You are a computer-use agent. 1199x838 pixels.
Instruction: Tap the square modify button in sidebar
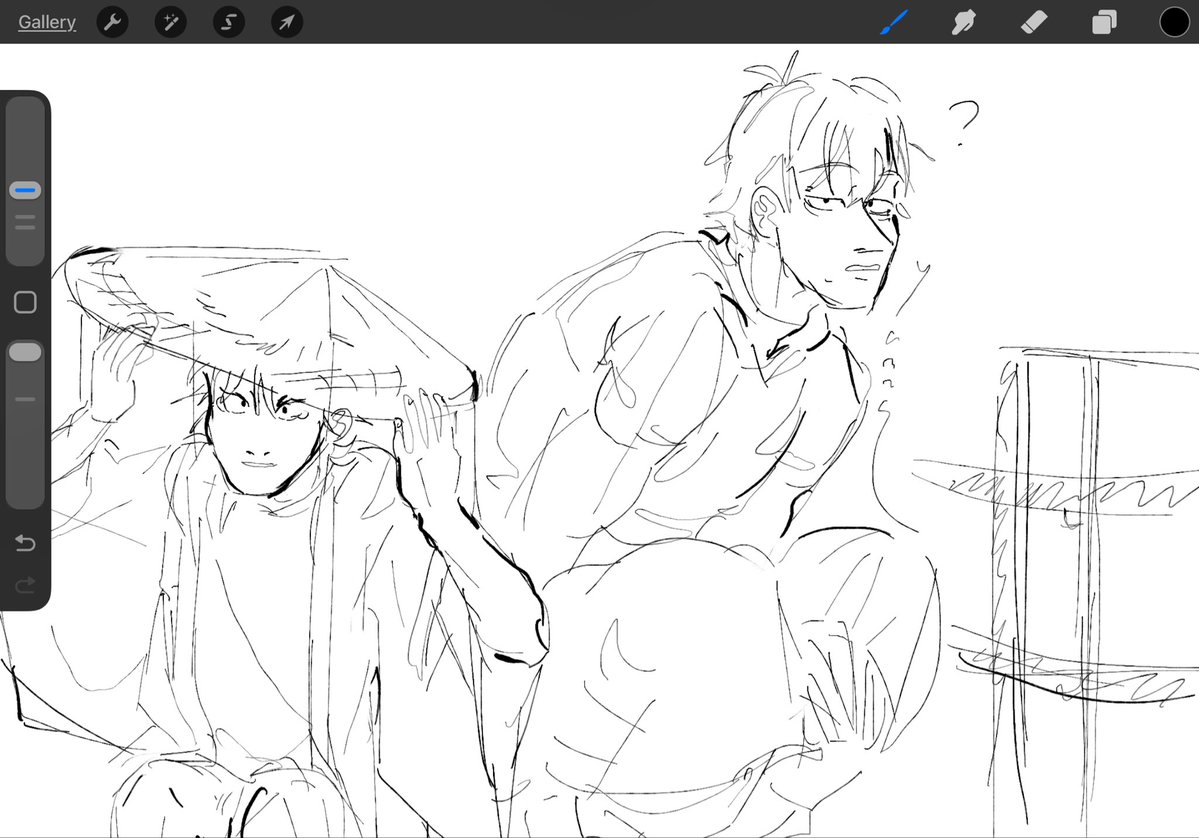[25, 302]
